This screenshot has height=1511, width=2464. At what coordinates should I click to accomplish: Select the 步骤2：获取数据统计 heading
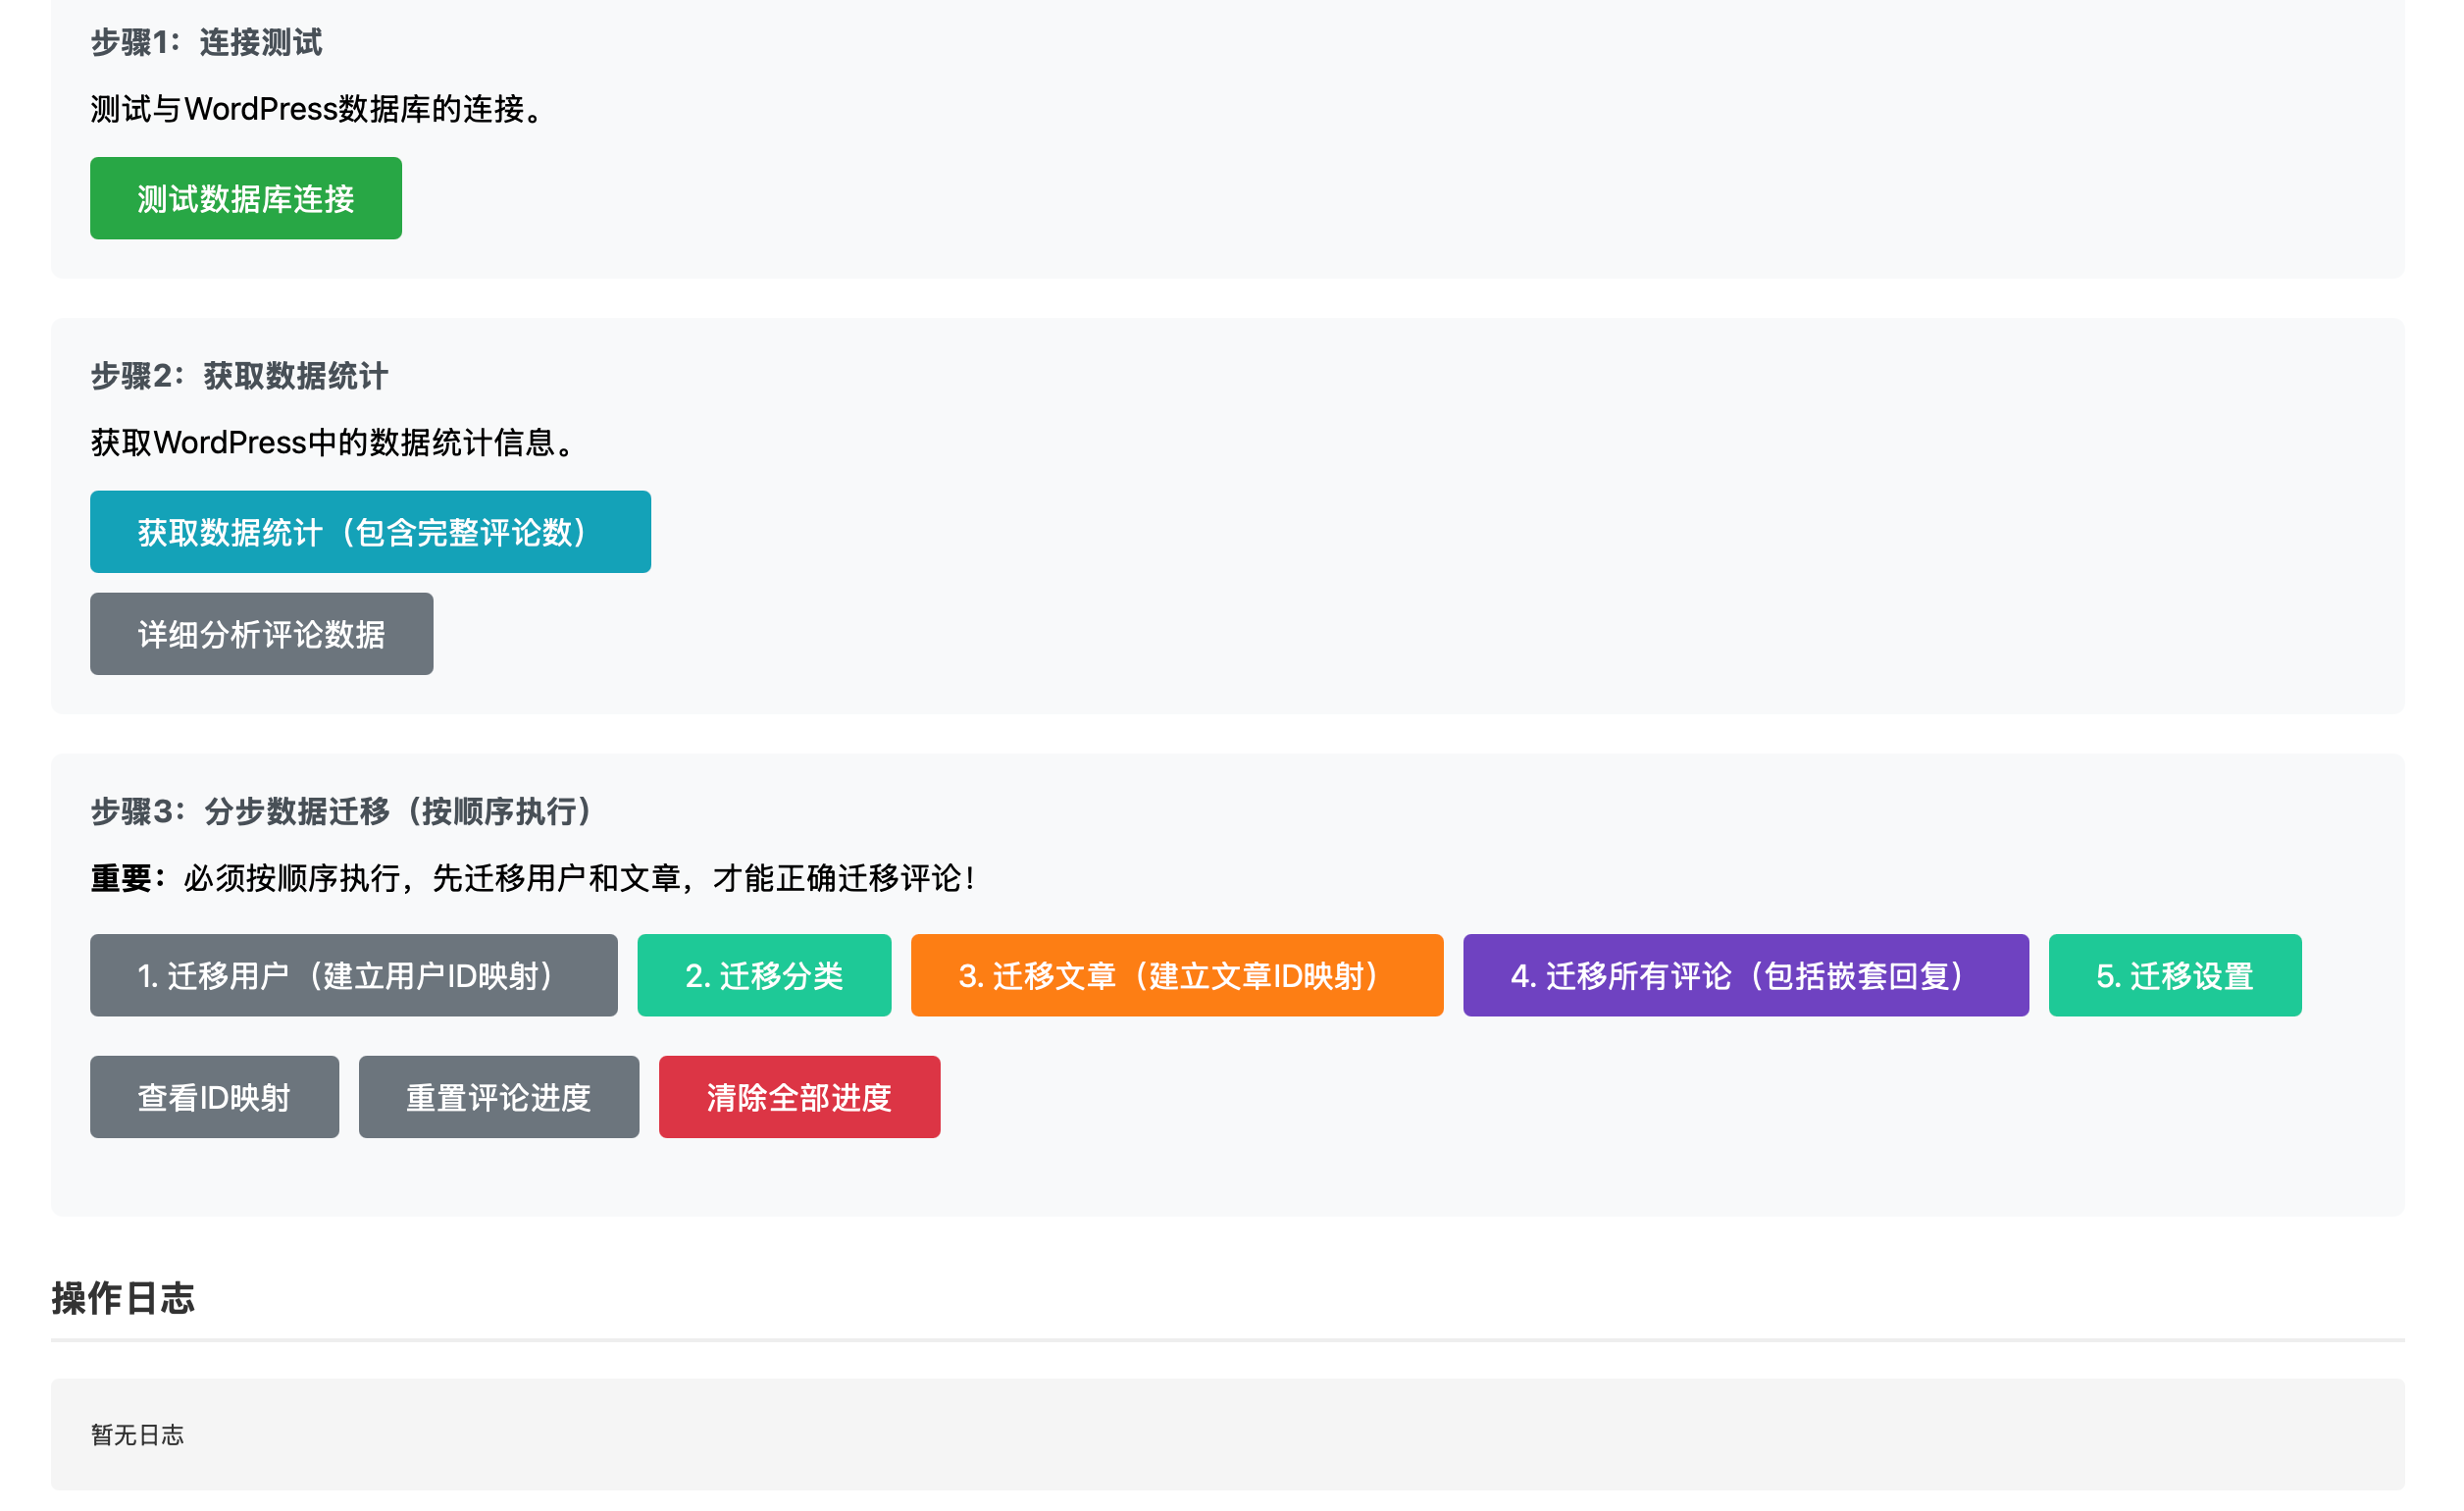(x=239, y=376)
